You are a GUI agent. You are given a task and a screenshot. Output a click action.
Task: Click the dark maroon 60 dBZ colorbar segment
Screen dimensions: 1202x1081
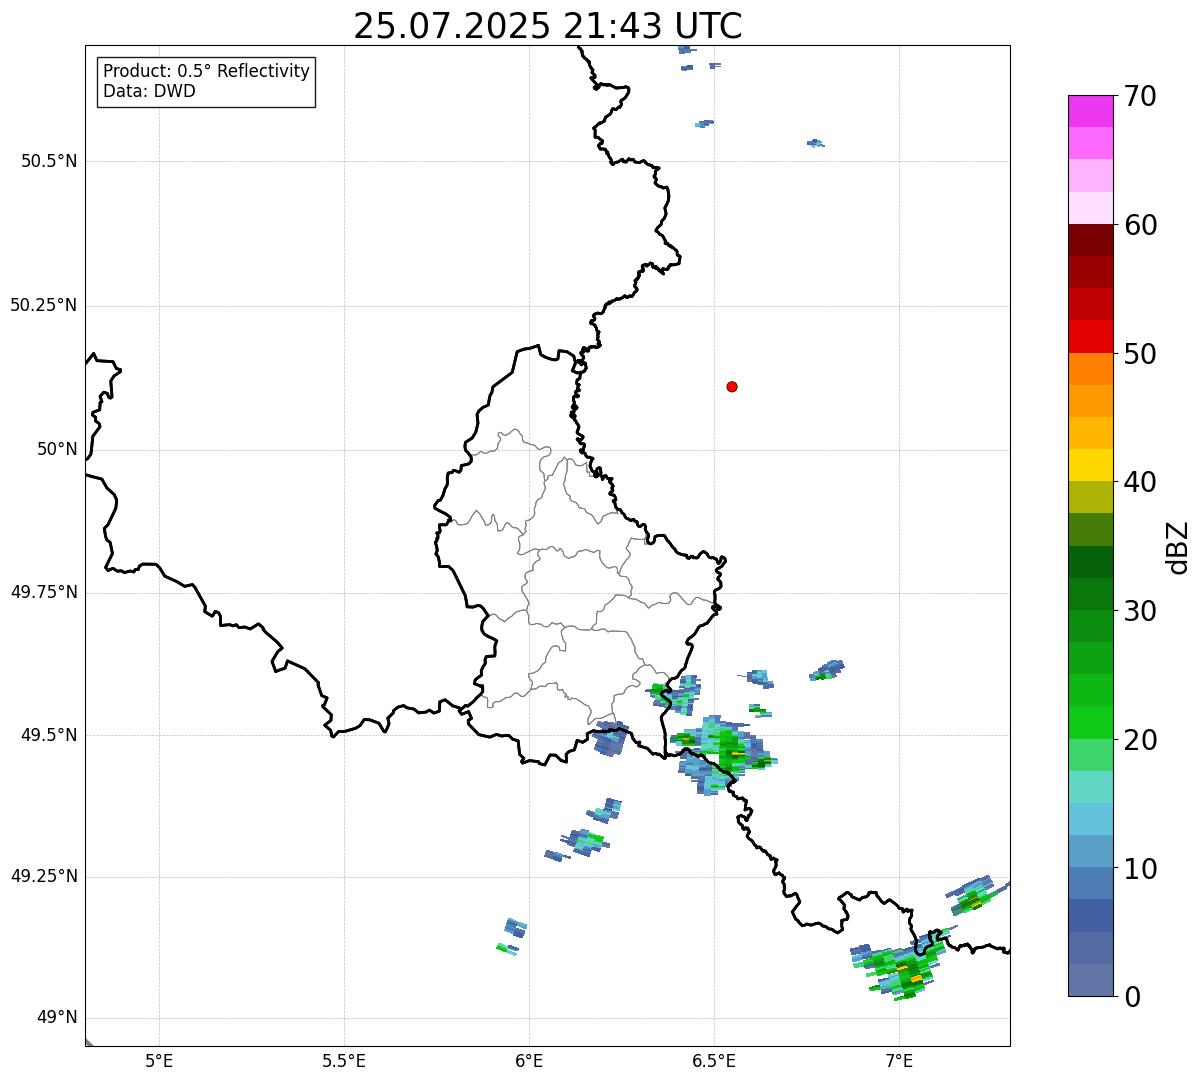1090,240
